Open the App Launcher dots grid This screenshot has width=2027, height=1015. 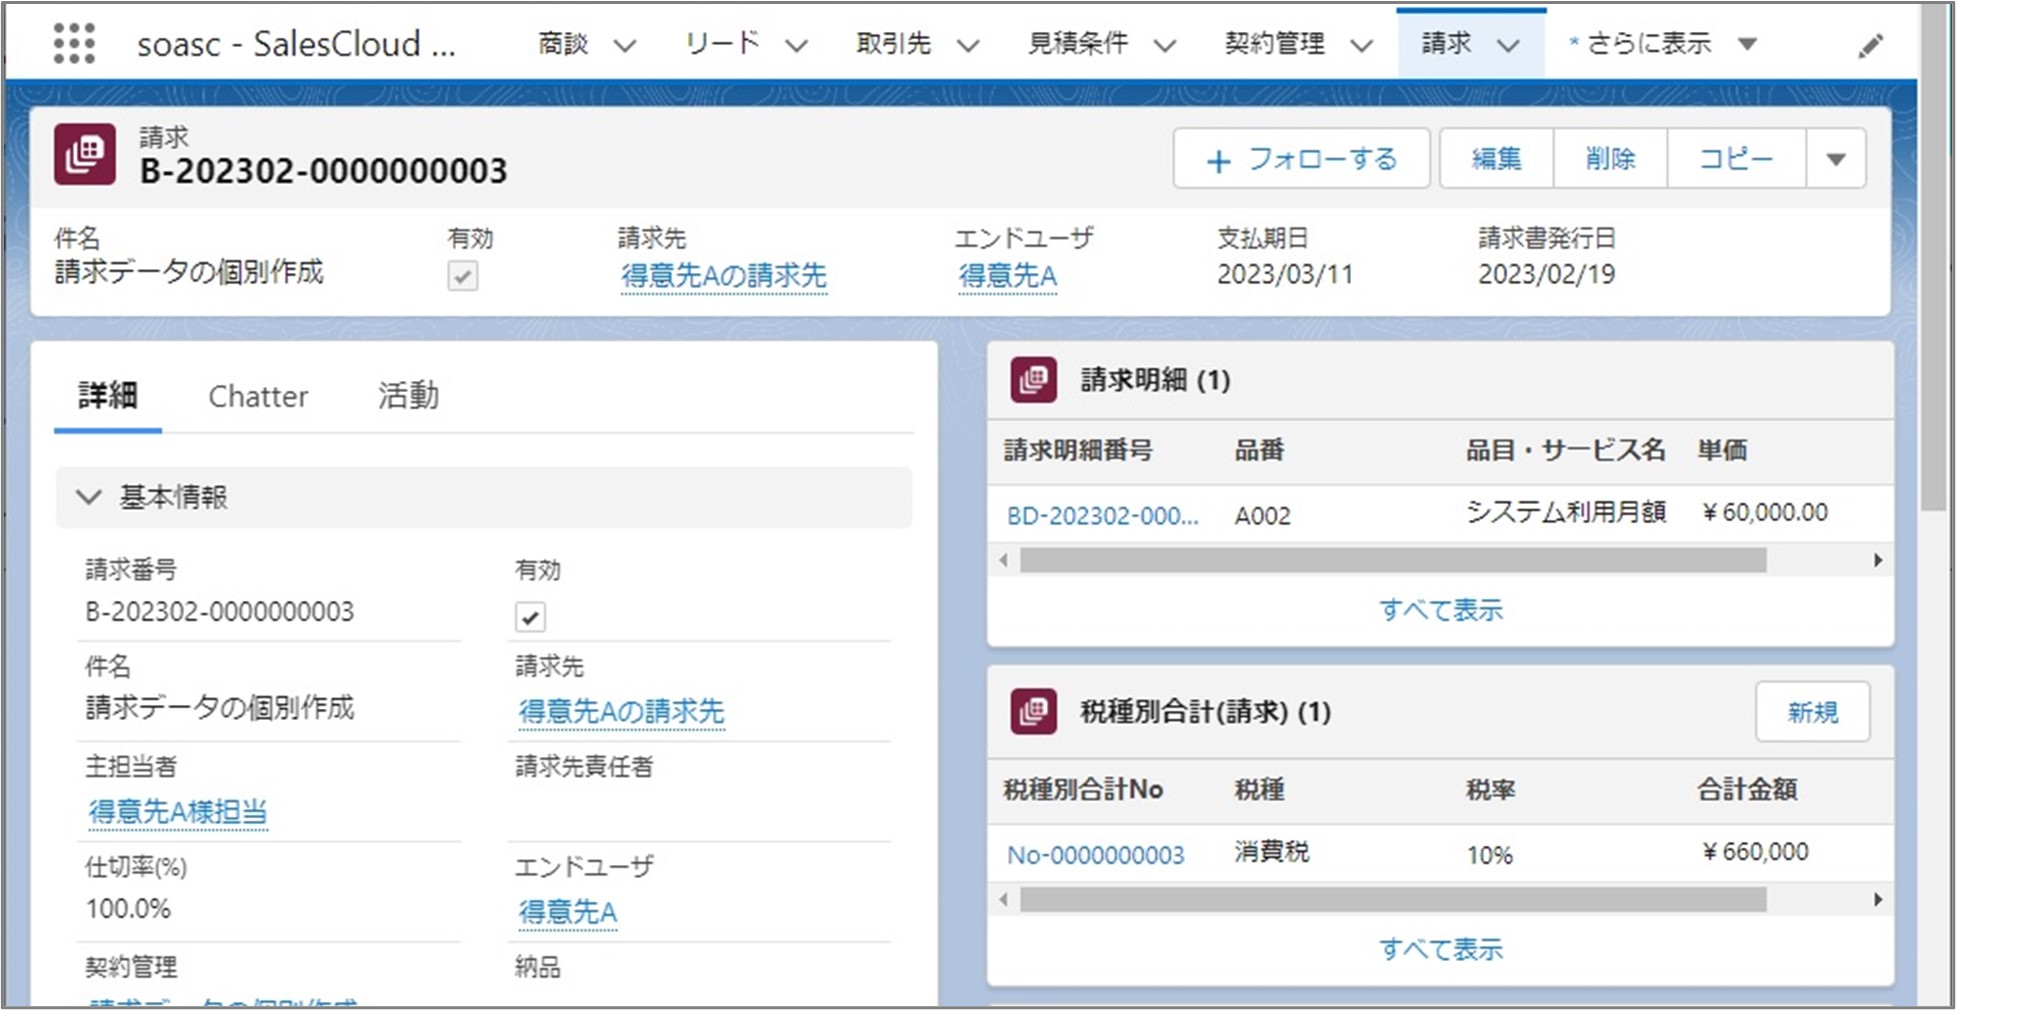74,44
